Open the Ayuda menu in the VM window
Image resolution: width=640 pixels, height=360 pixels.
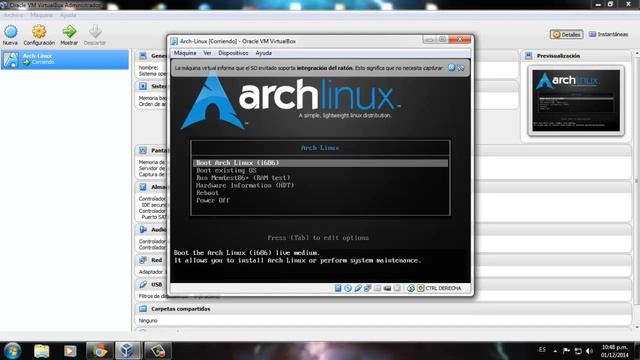pyautogui.click(x=263, y=53)
